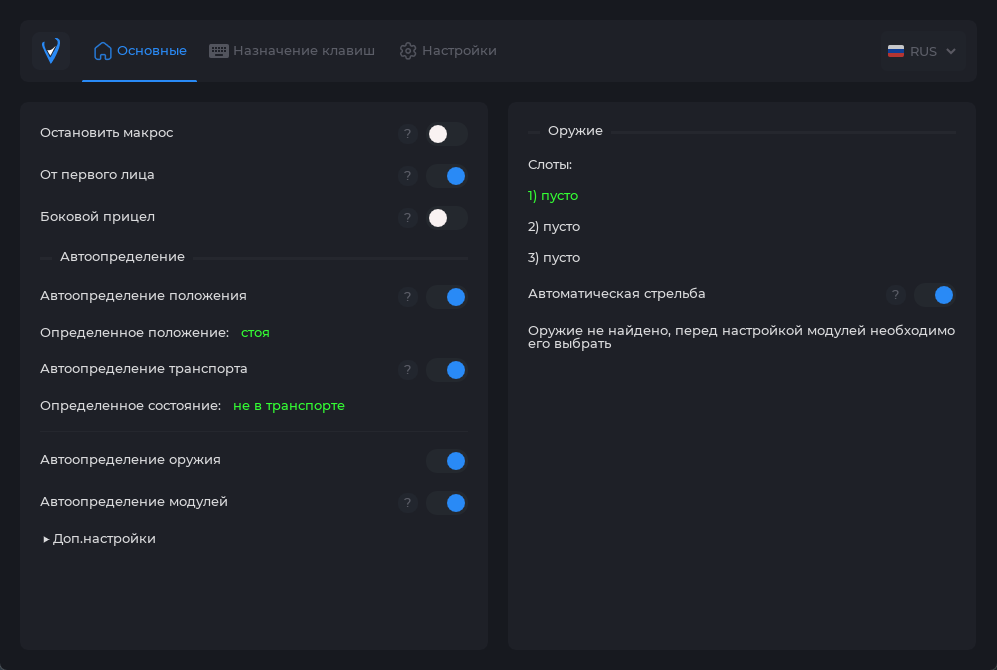
Task: Click the Определенное положение: label
Action: 134,333
